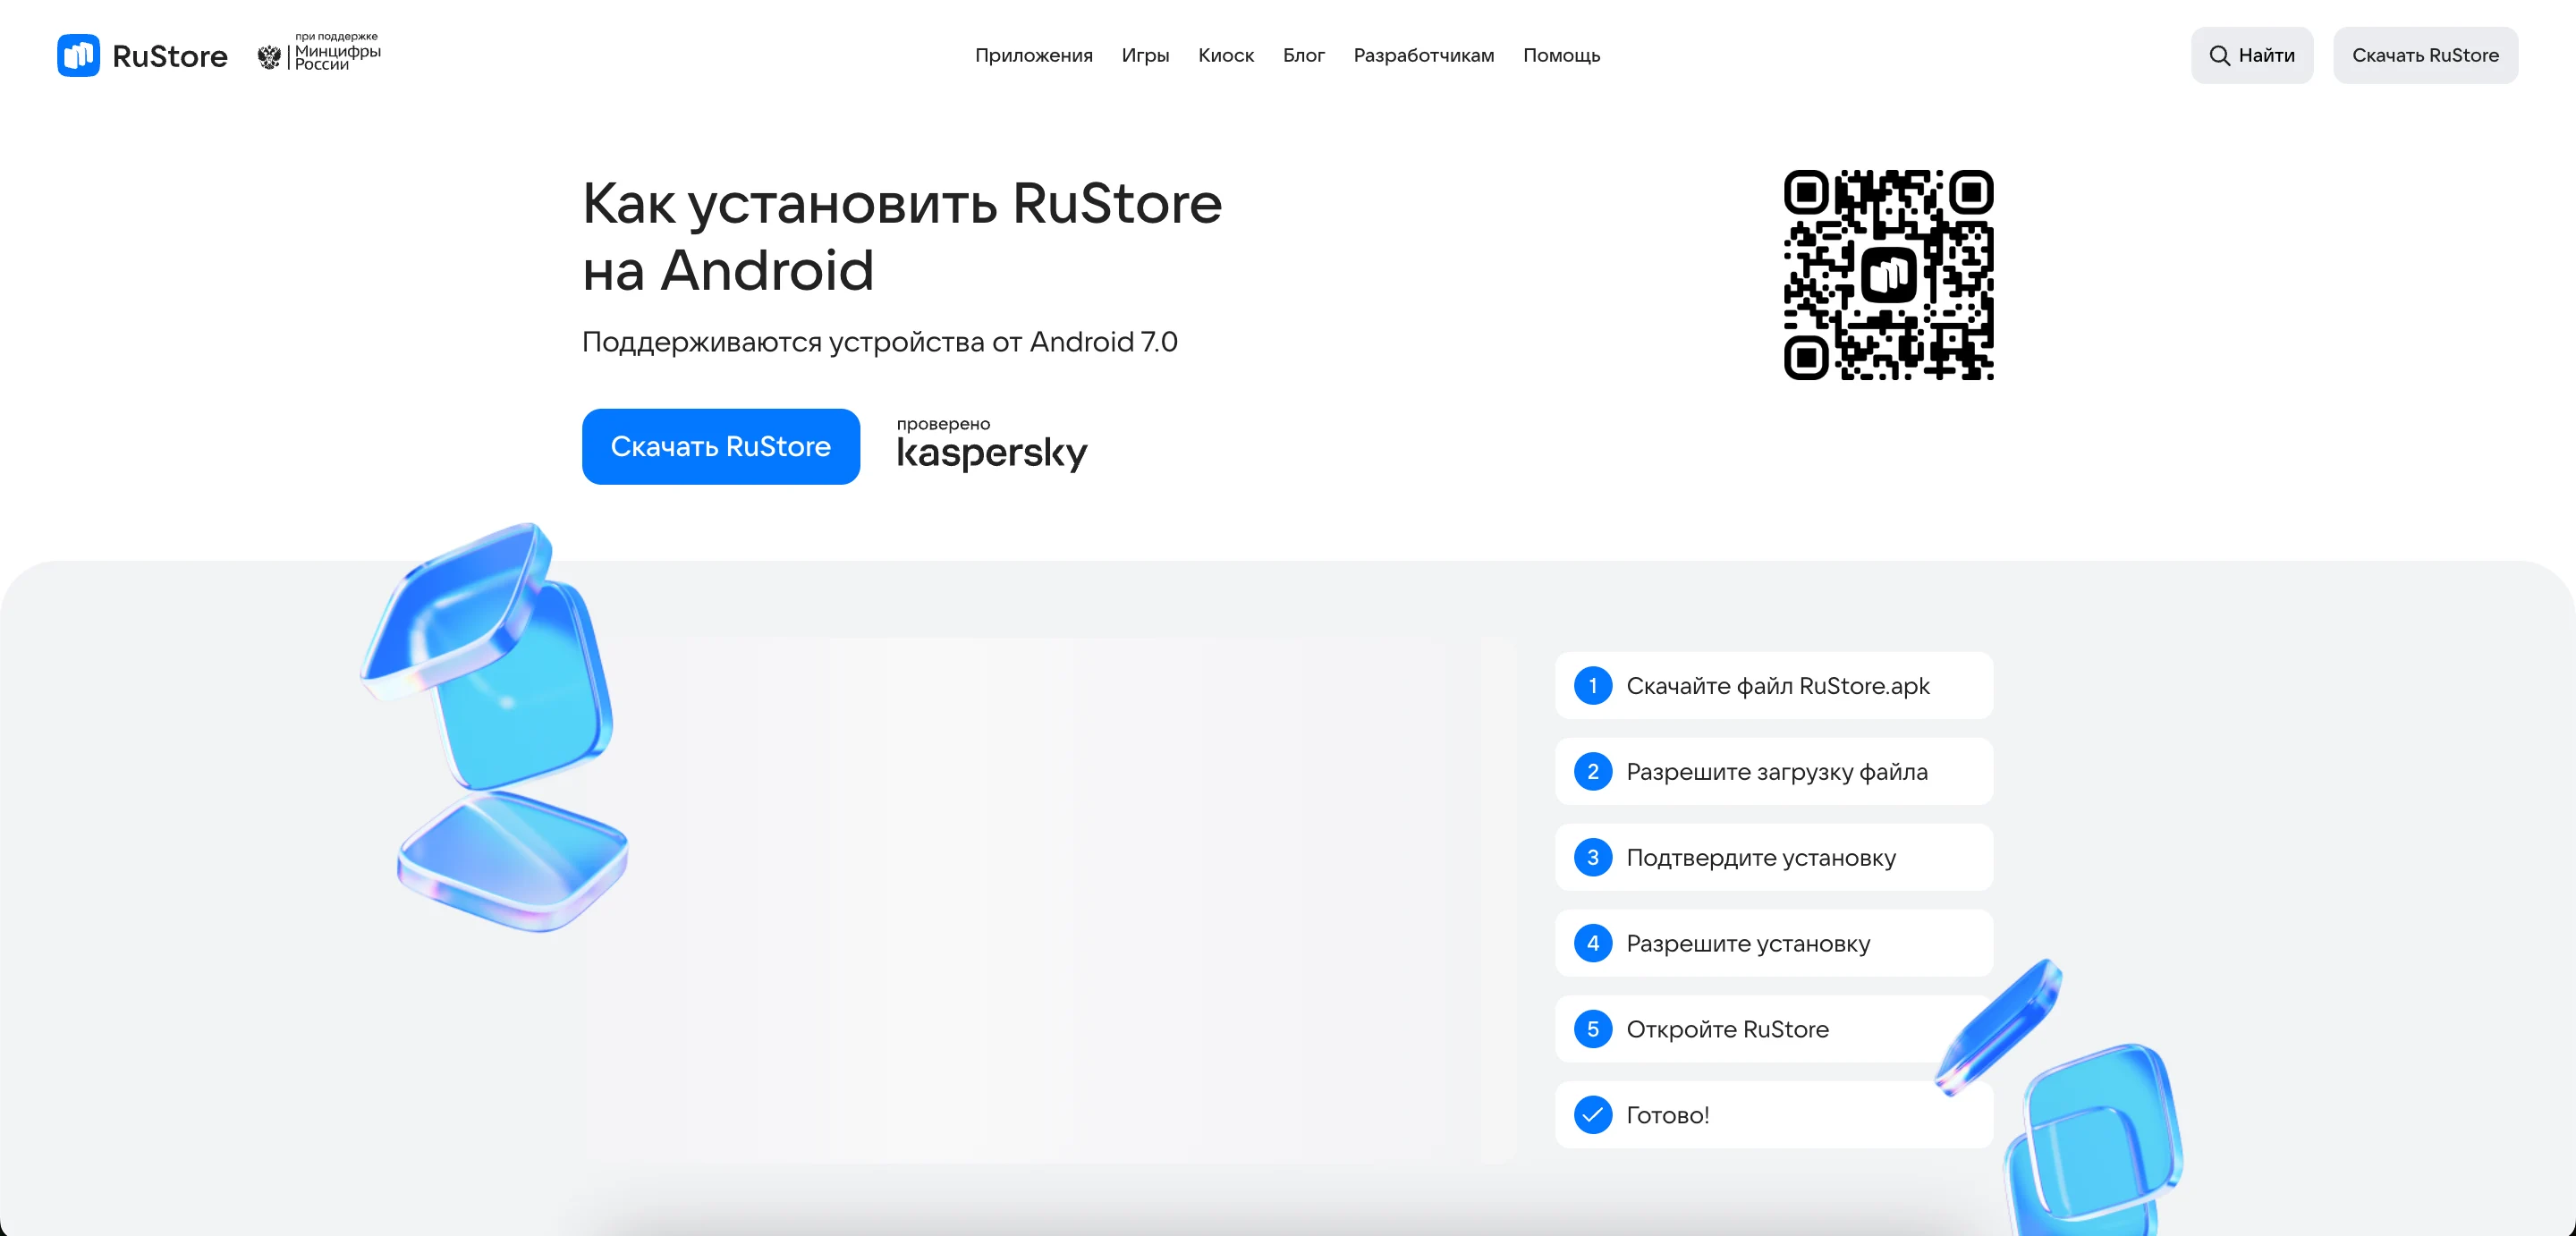Select step Разрешите загрузку файла
Screen dimensions: 2576x1236
[1773, 772]
